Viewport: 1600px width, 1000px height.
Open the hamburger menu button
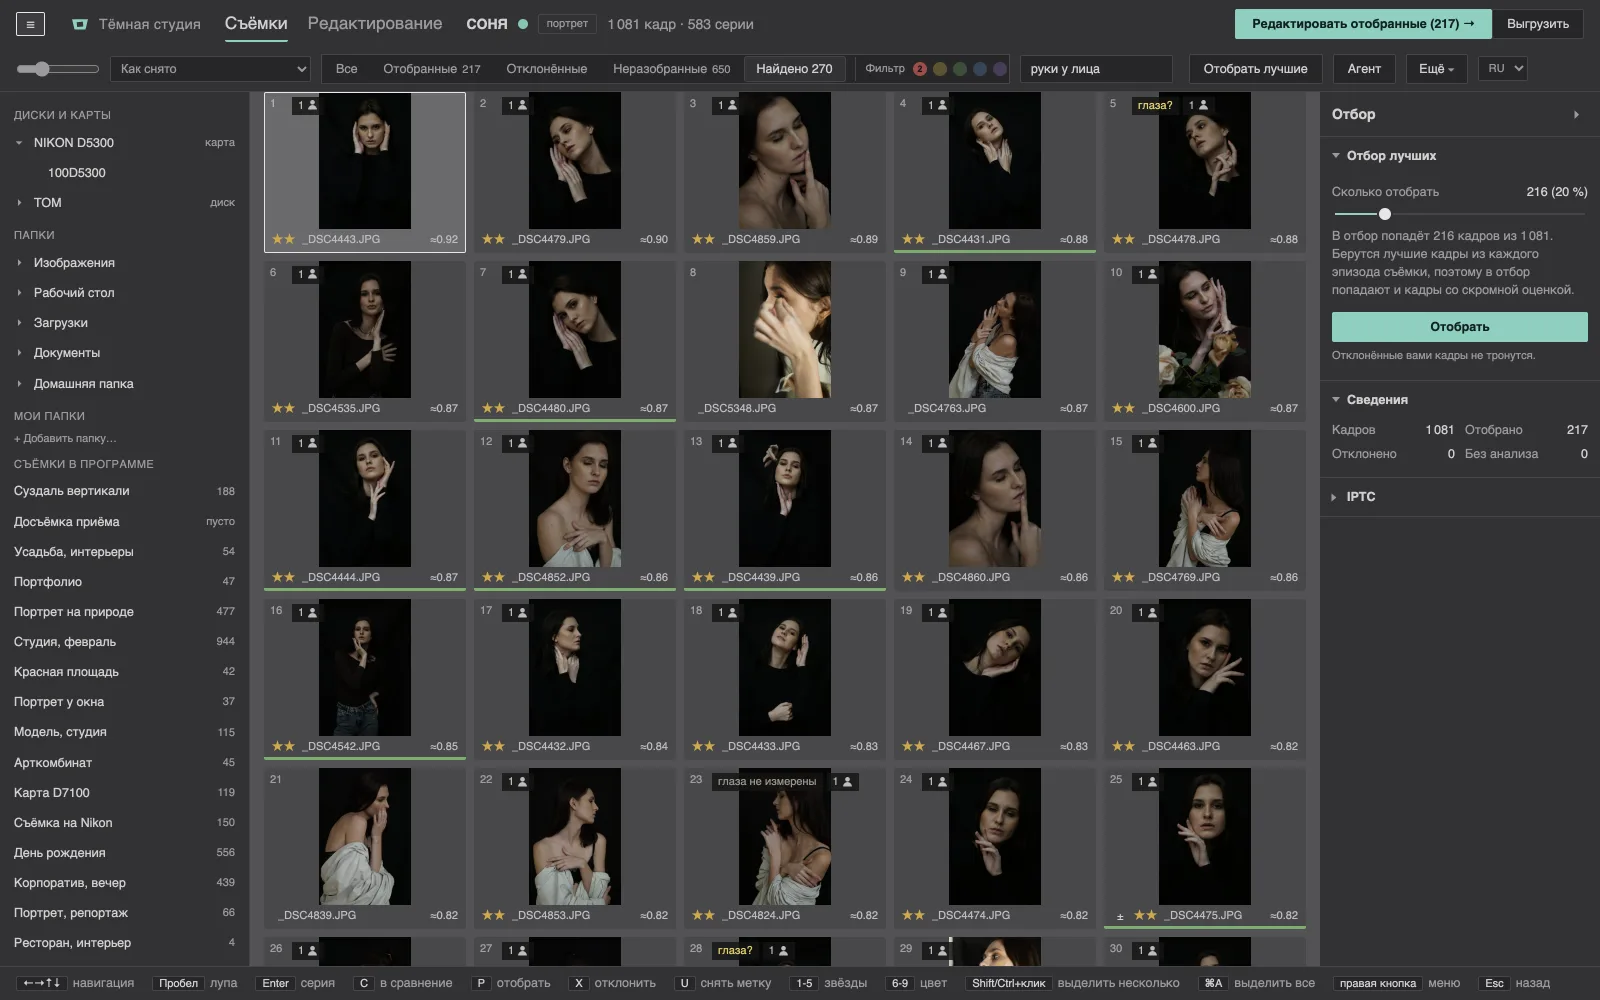coord(30,24)
